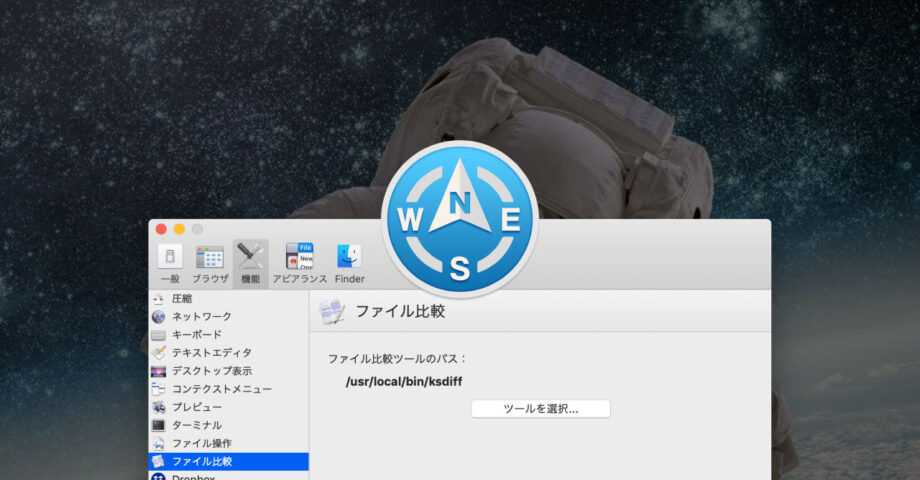Viewport: 920px width, 480px height.
Task: Choose キーボード in the settings list
Action: (196, 335)
